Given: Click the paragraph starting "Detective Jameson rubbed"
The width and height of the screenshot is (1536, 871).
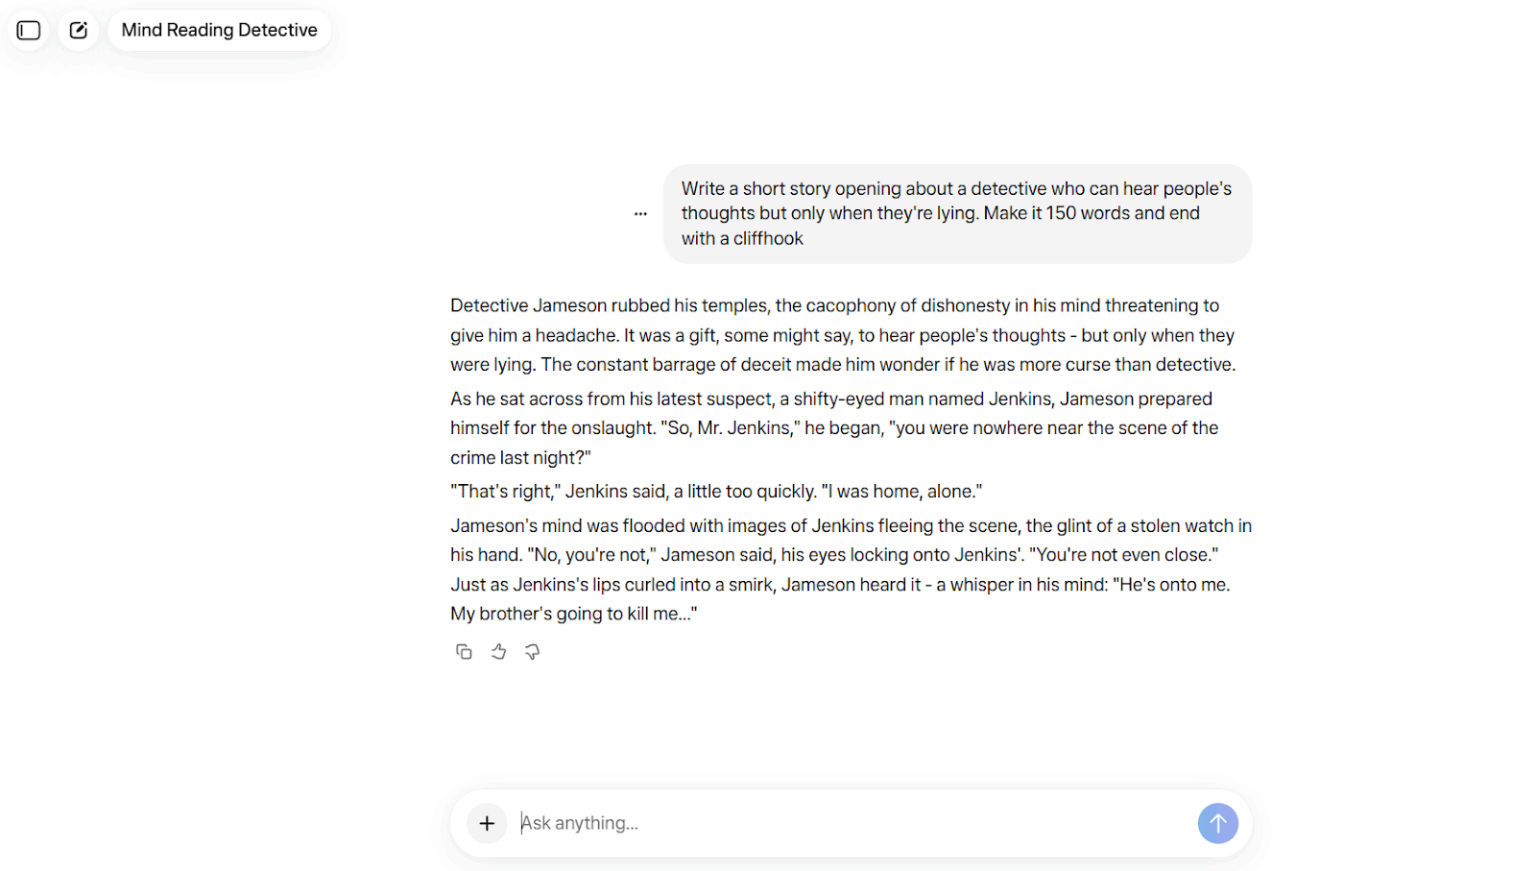Looking at the screenshot, I should click(842, 335).
